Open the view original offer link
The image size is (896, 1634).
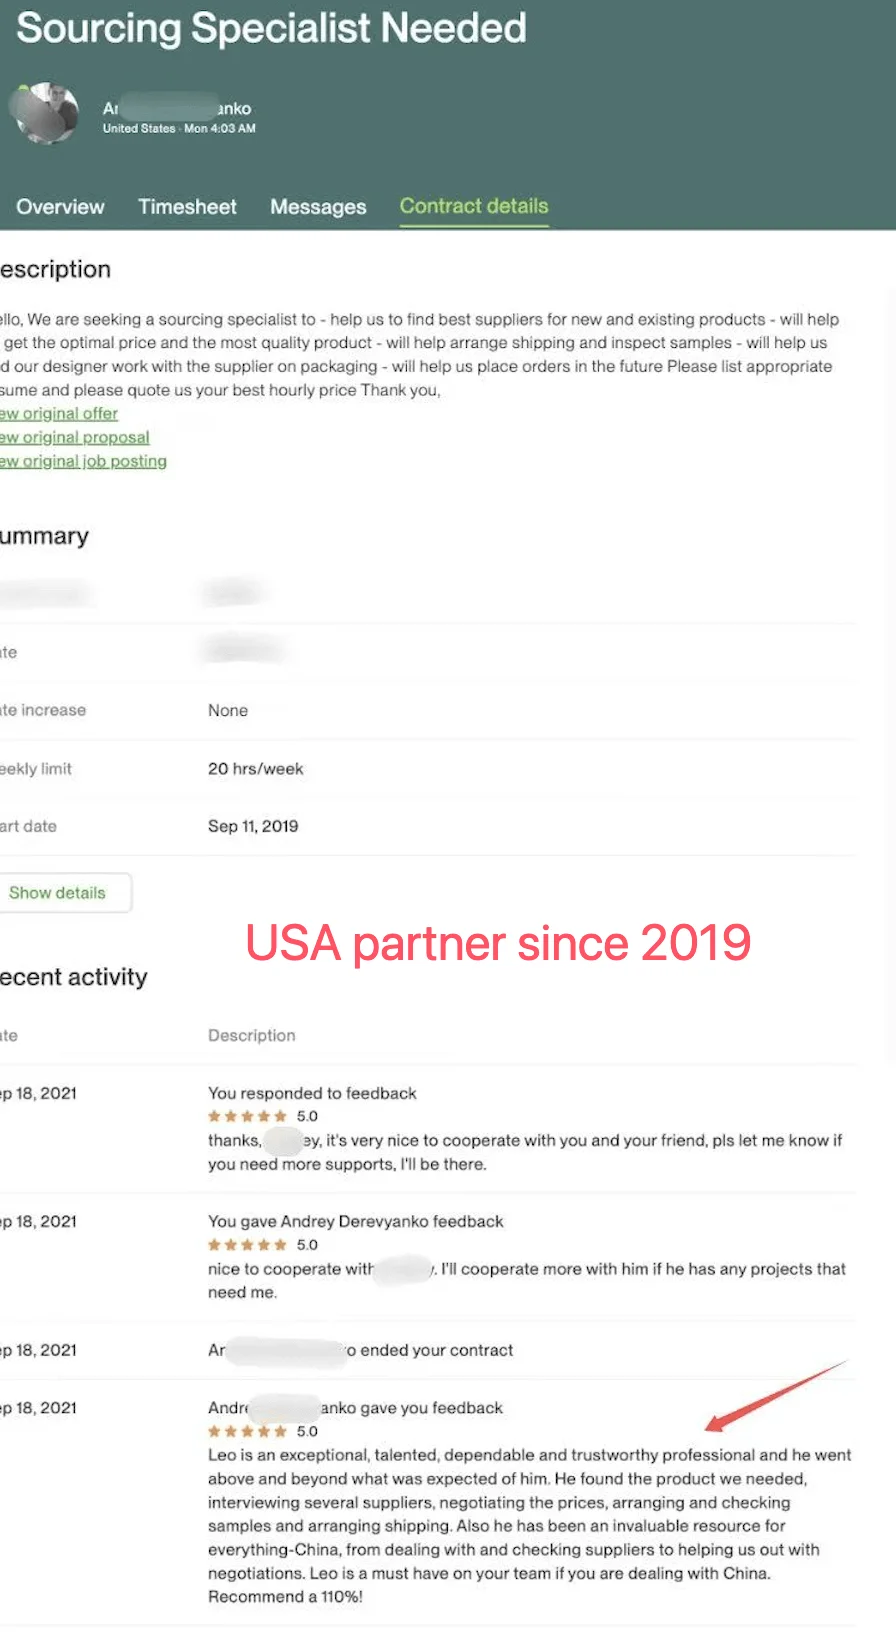[x=59, y=414]
